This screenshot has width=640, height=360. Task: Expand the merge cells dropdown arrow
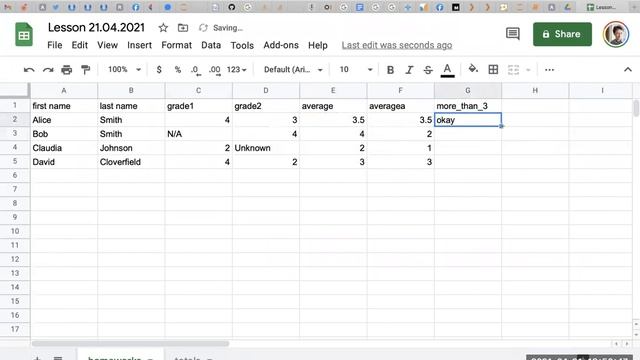[528, 70]
